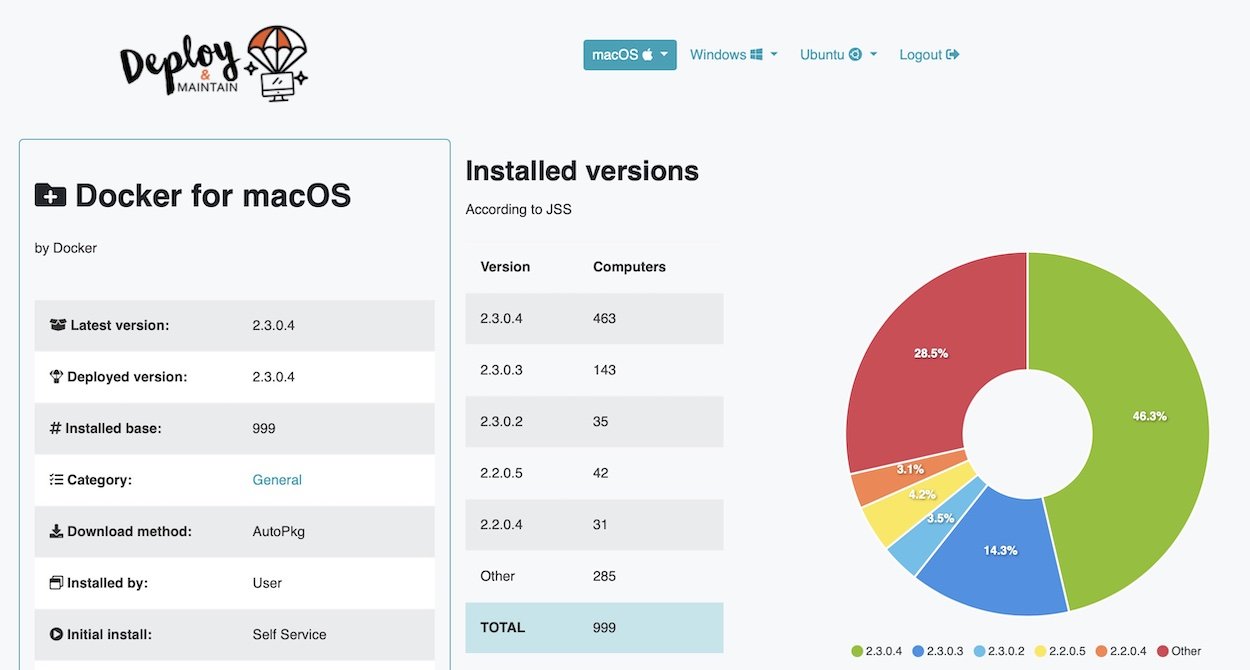Click the Latest version value 2.3.0.4

tap(274, 325)
